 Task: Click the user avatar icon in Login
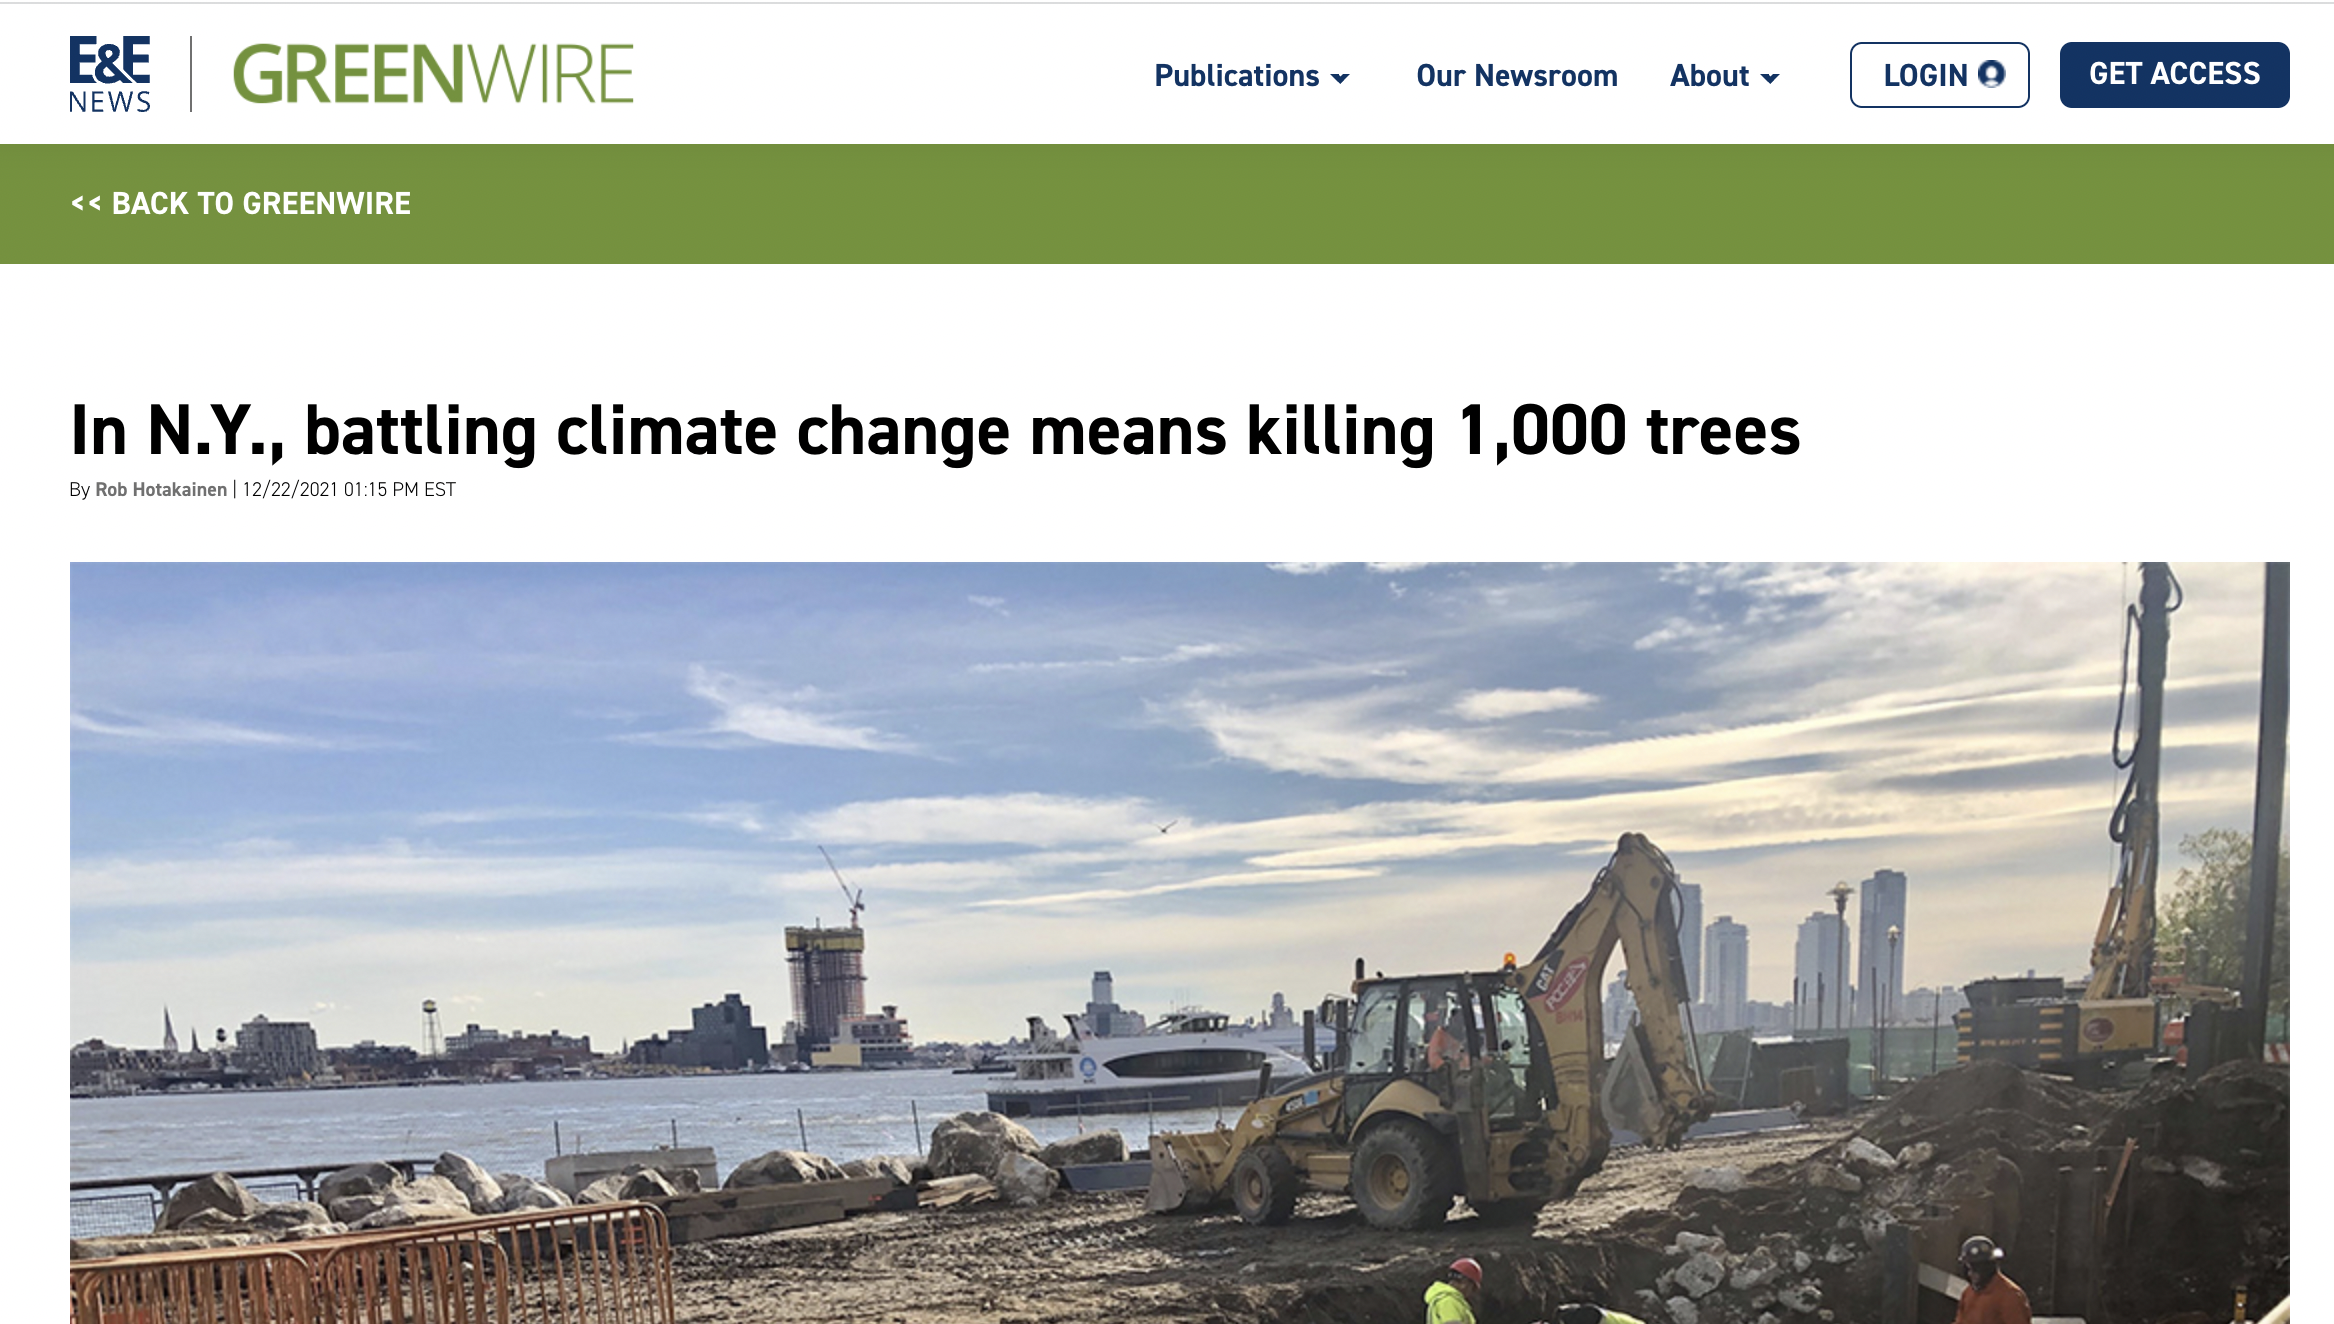click(1992, 74)
